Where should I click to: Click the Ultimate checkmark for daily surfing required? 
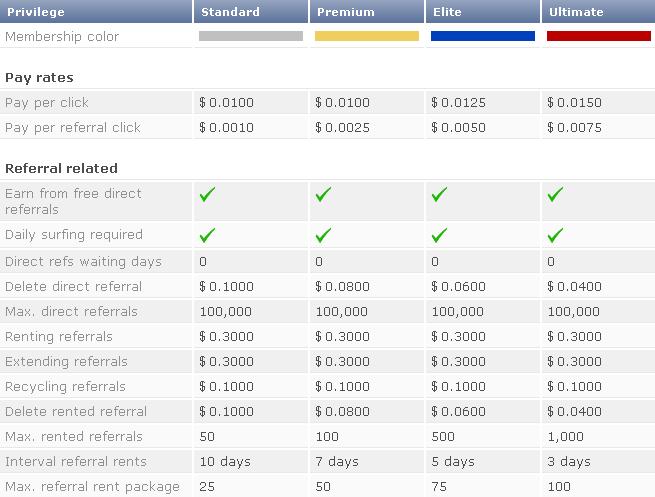[555, 235]
